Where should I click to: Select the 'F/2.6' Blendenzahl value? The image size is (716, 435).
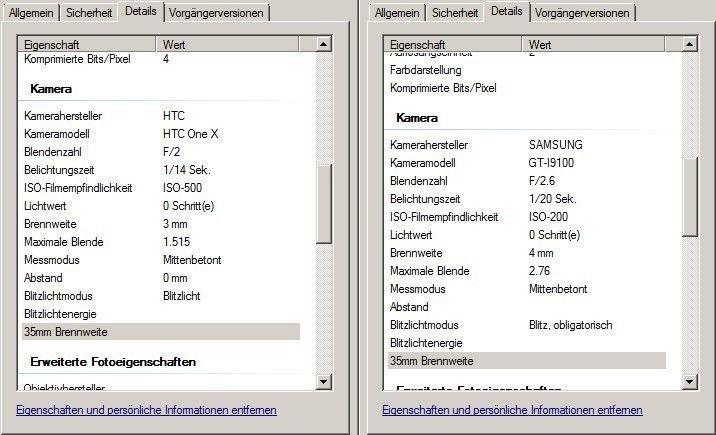coord(542,181)
